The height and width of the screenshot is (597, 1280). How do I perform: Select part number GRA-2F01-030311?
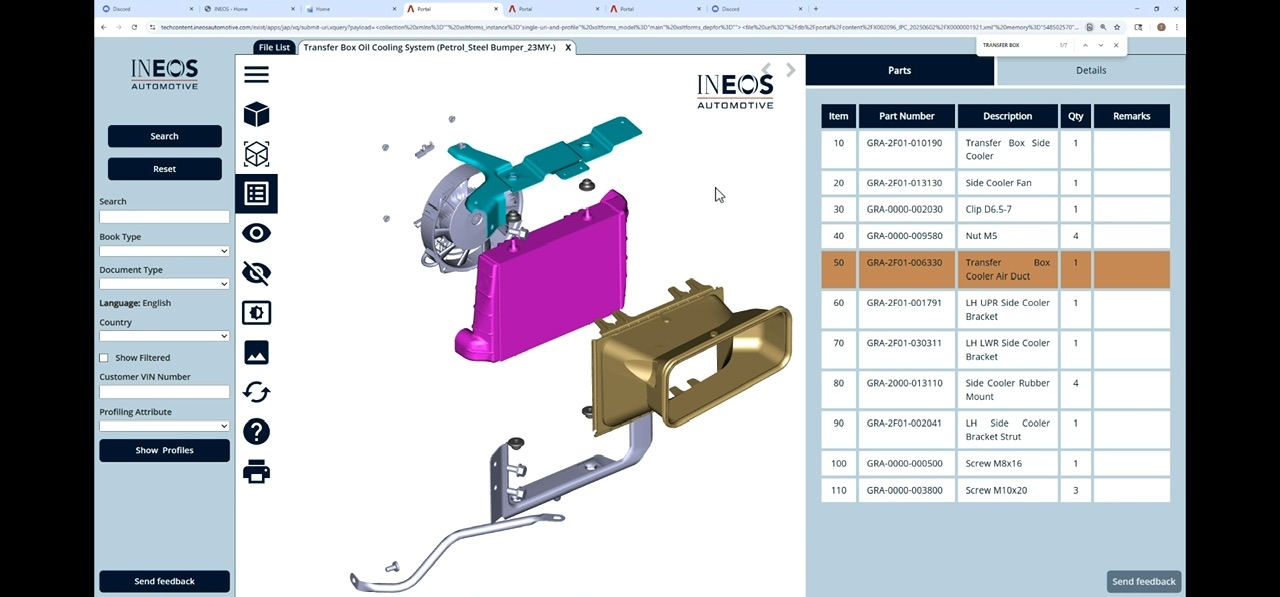(x=904, y=343)
